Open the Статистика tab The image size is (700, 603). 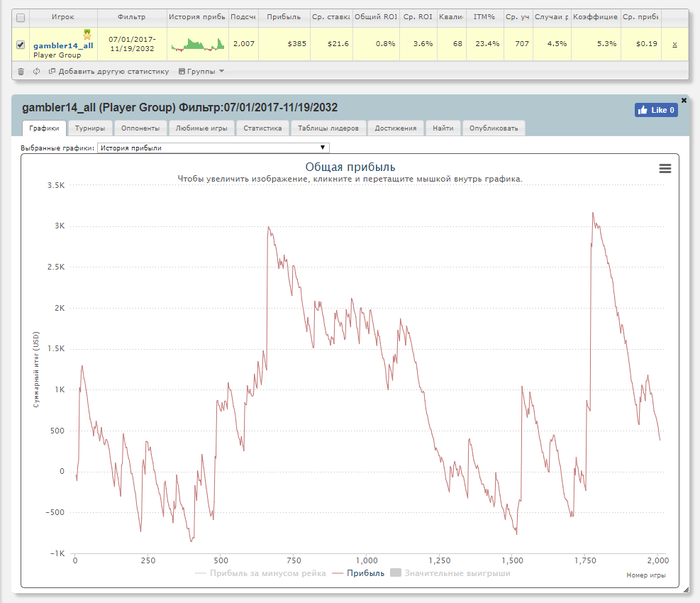pos(262,128)
